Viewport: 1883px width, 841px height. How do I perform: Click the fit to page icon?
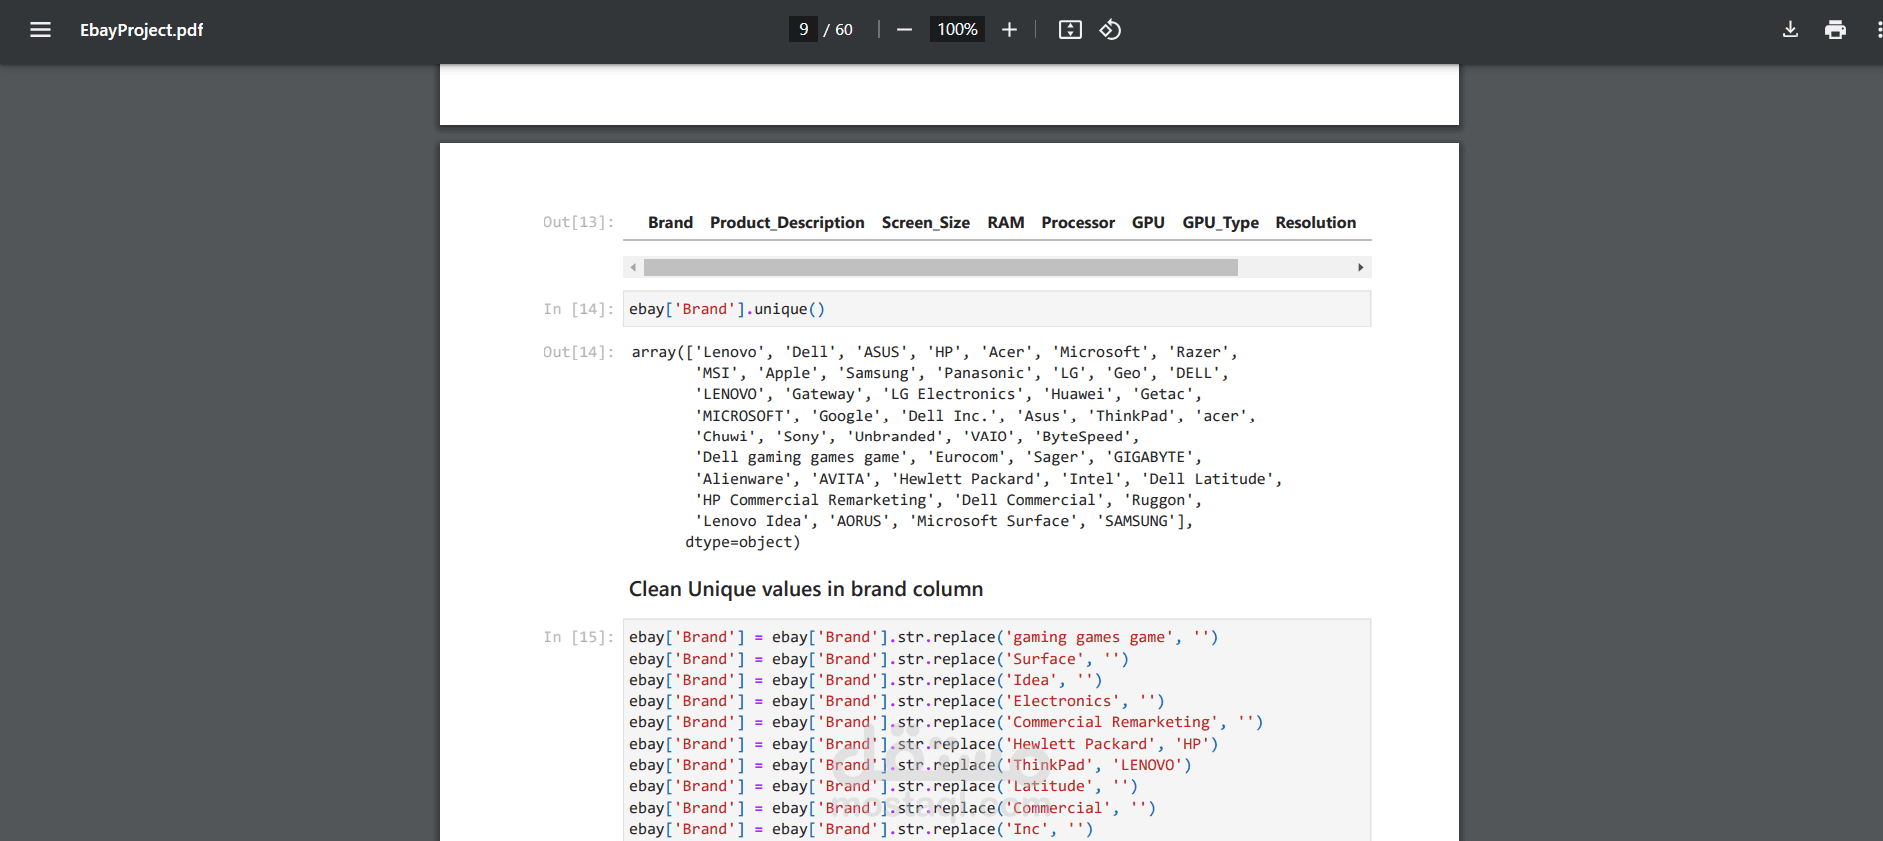pyautogui.click(x=1070, y=30)
